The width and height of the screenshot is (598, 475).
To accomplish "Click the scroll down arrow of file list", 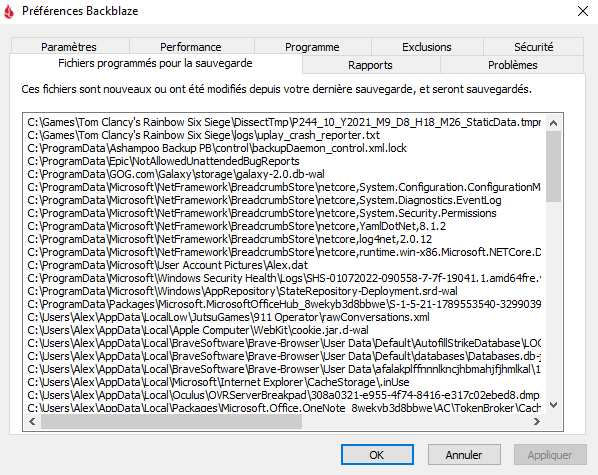I will (553, 405).
